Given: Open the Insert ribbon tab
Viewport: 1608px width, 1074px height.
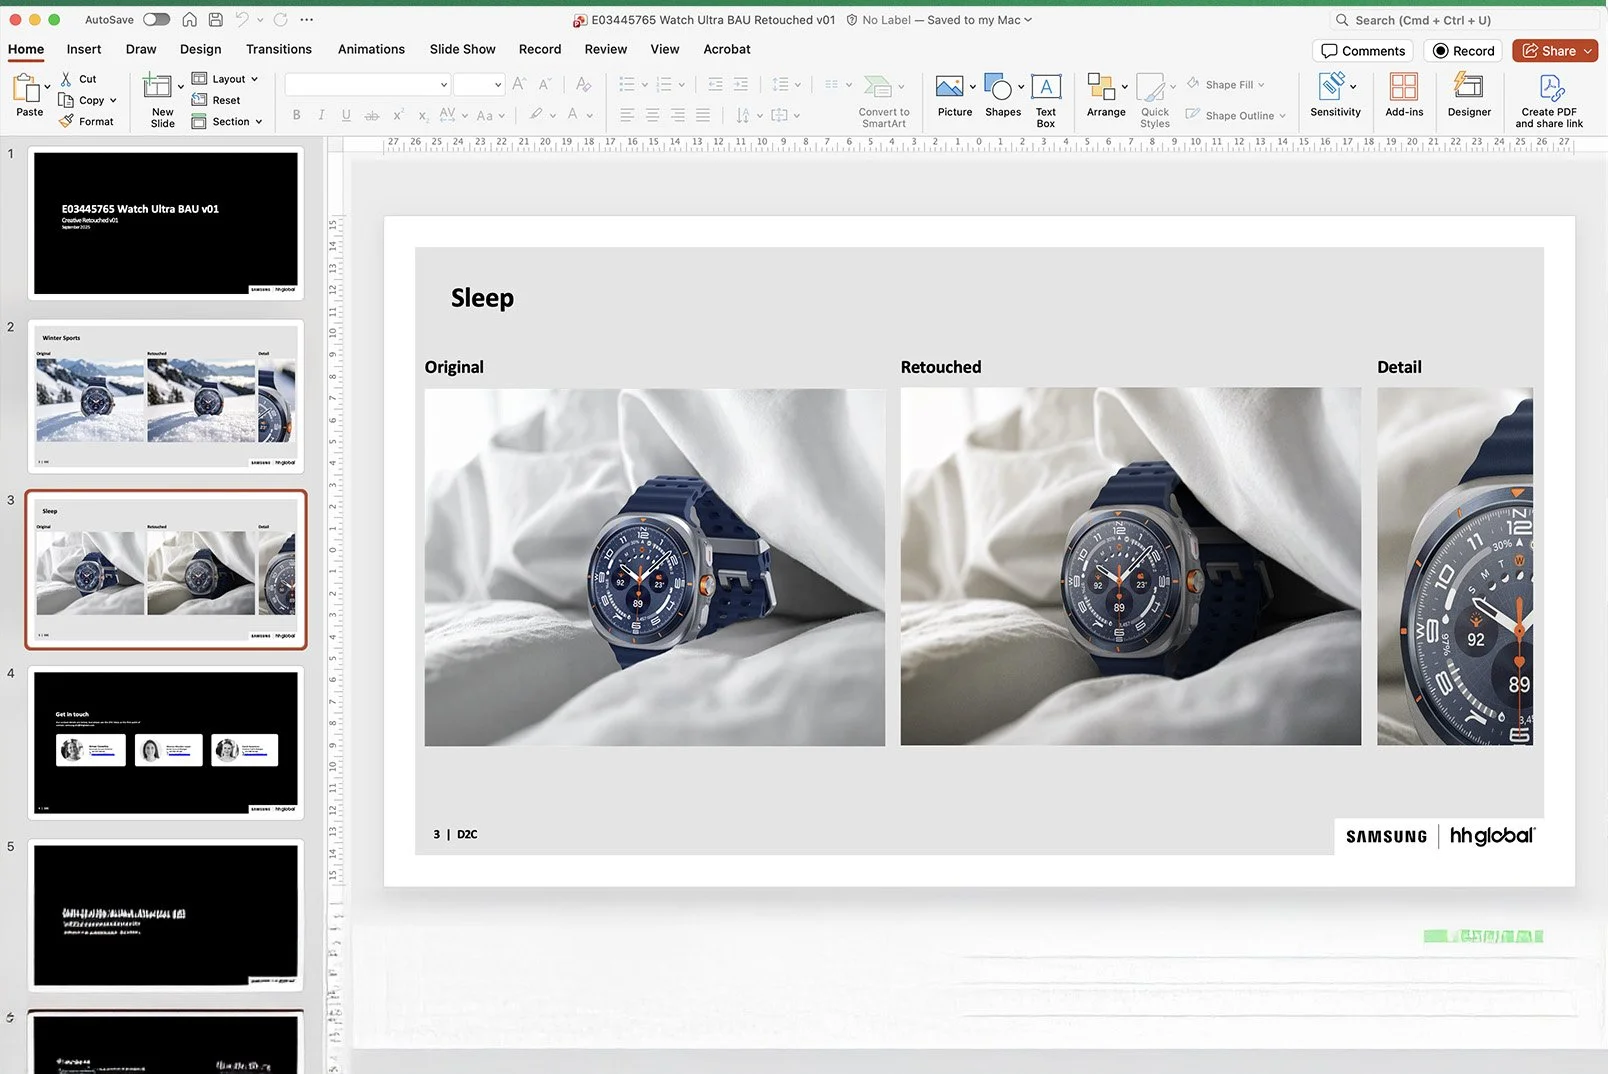Looking at the screenshot, I should coord(84,49).
